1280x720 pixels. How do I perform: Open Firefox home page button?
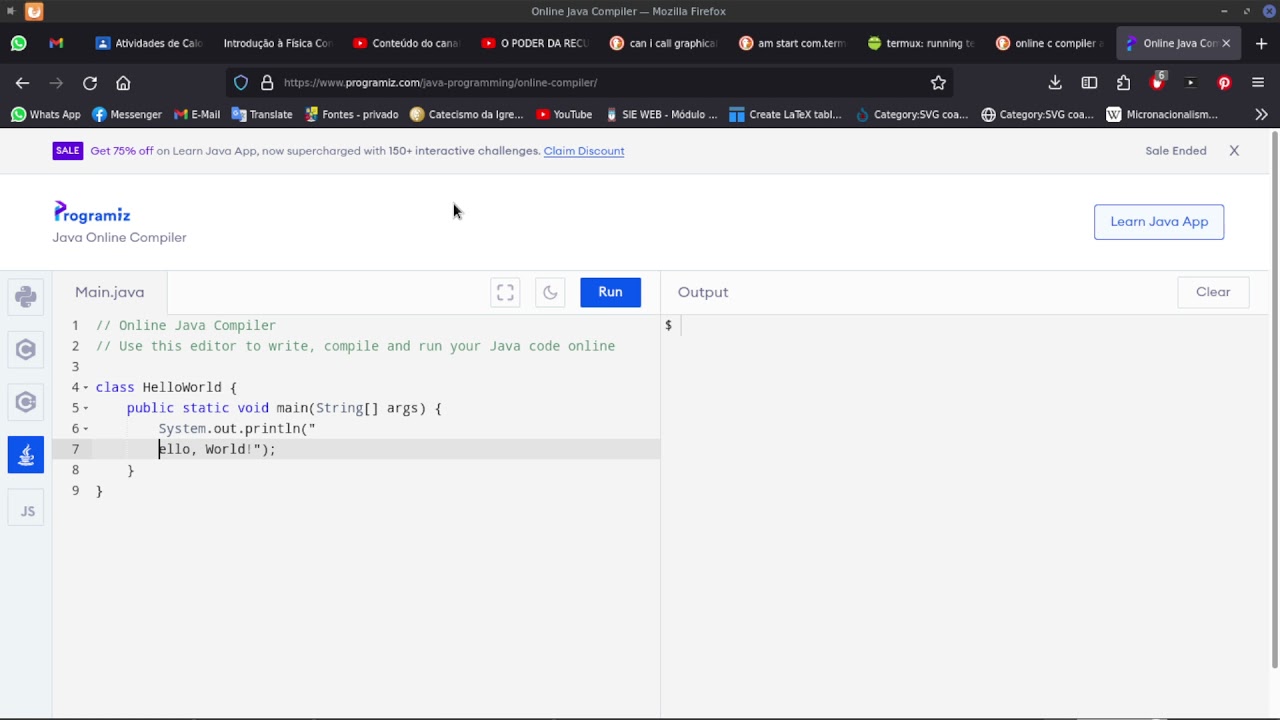point(123,83)
